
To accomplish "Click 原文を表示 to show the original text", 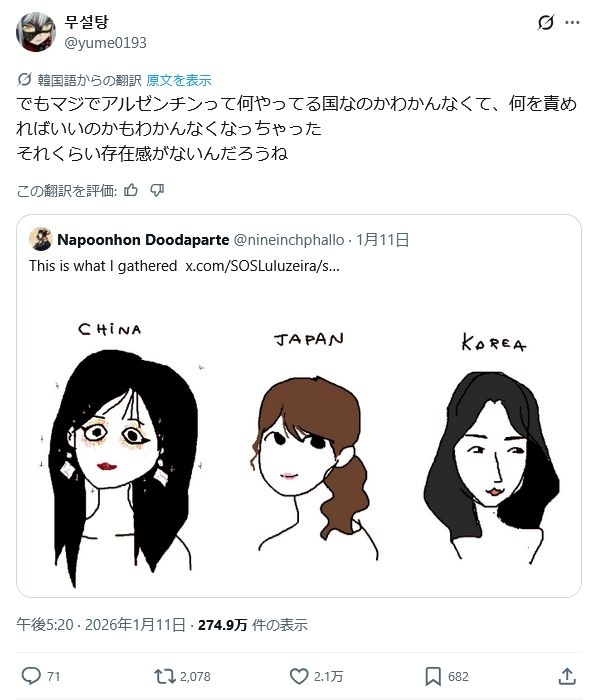I will (179, 80).
